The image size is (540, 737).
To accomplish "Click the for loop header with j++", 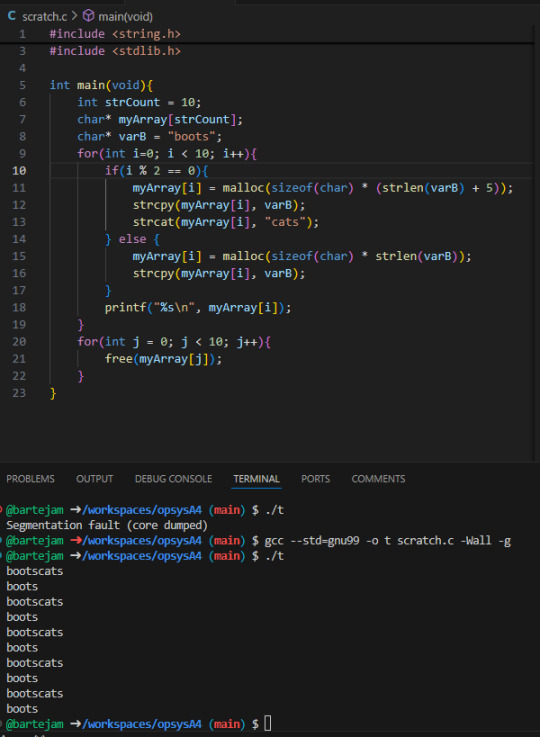I will coord(174,342).
